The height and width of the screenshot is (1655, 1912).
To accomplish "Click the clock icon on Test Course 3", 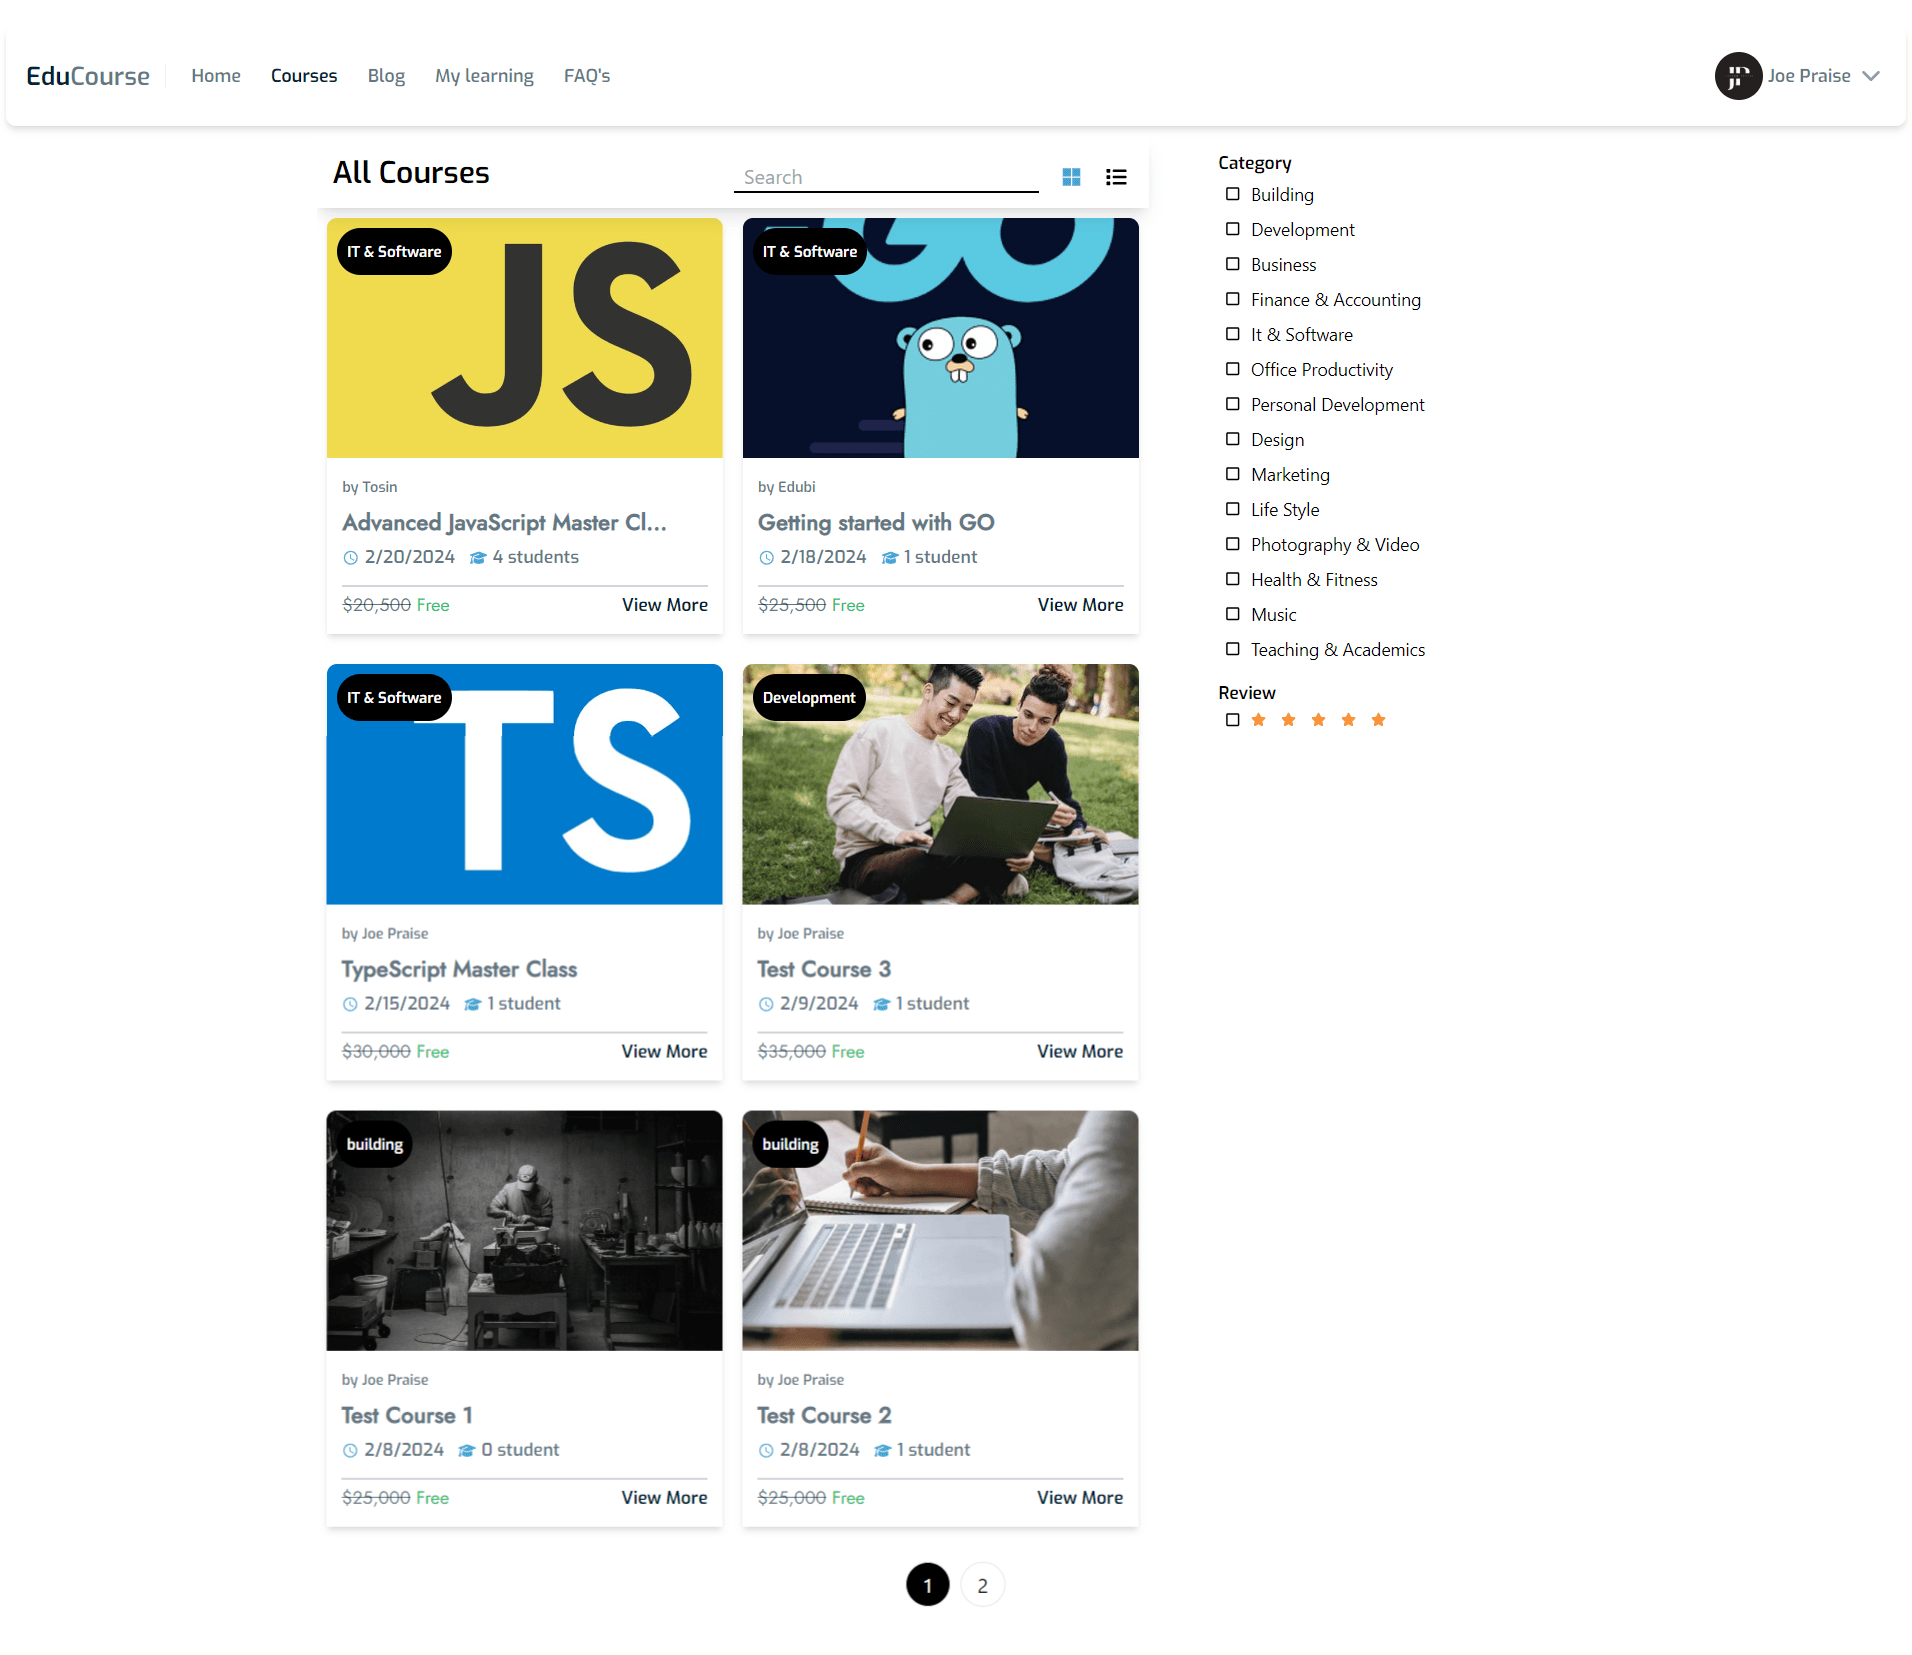I will [x=766, y=1004].
